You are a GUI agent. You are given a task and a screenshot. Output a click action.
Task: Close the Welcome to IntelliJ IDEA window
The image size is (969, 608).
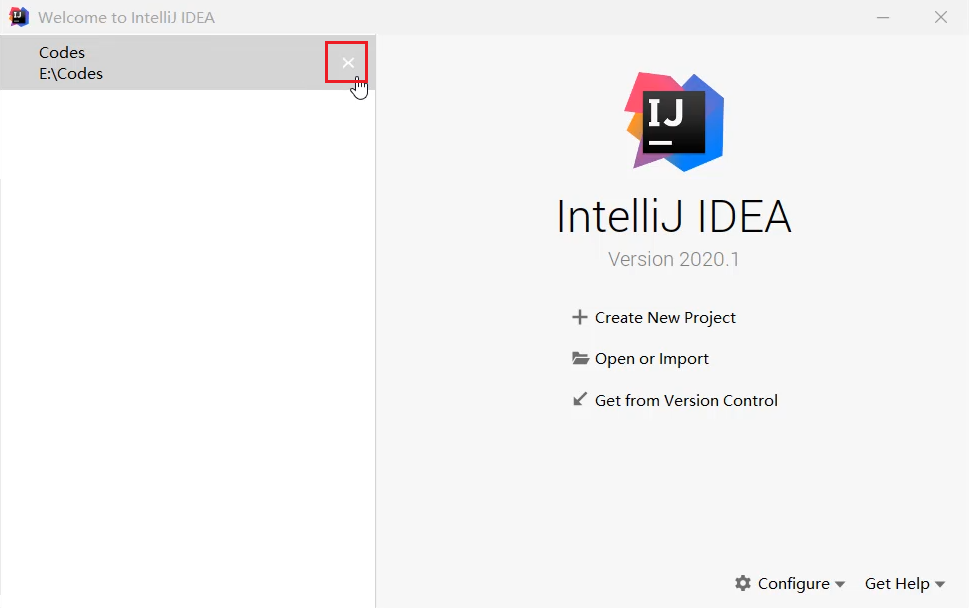940,17
